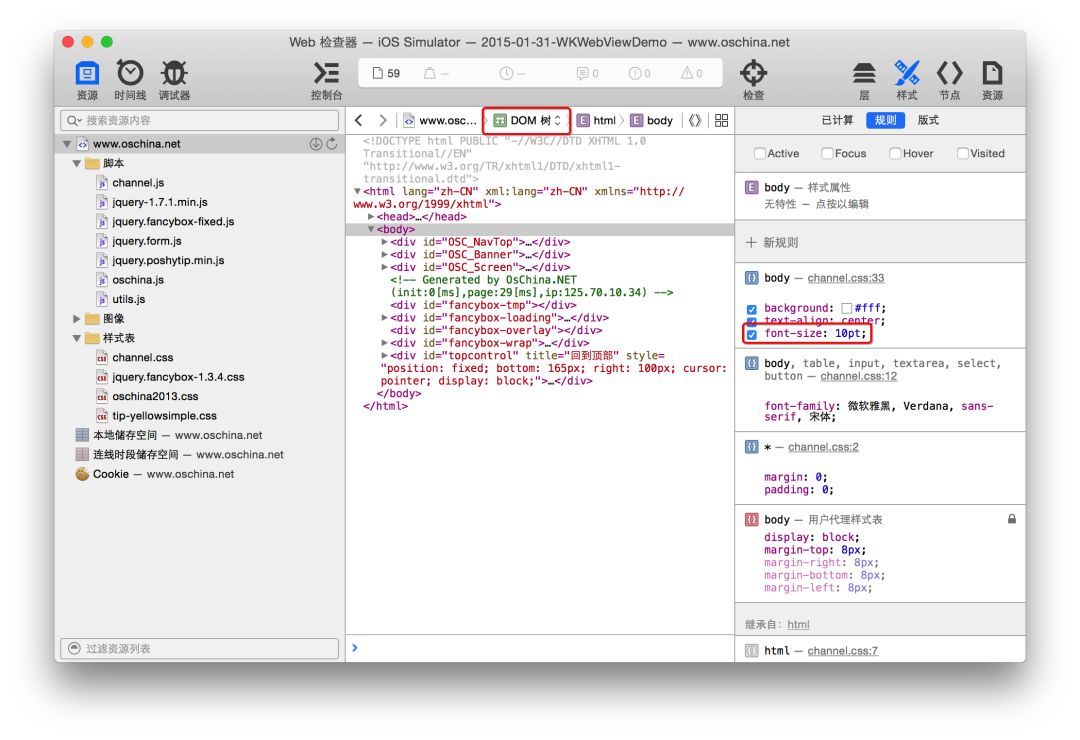Open the DOM 树 view dropdown
Image resolution: width=1080 pixels, height=740 pixels.
527,121
